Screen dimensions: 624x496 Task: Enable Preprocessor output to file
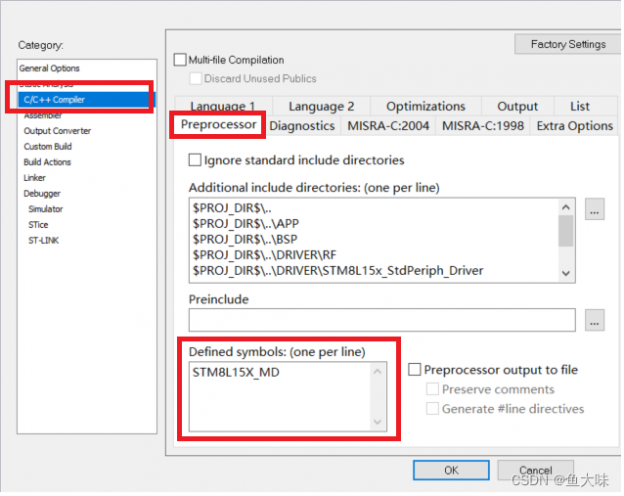[x=415, y=370]
